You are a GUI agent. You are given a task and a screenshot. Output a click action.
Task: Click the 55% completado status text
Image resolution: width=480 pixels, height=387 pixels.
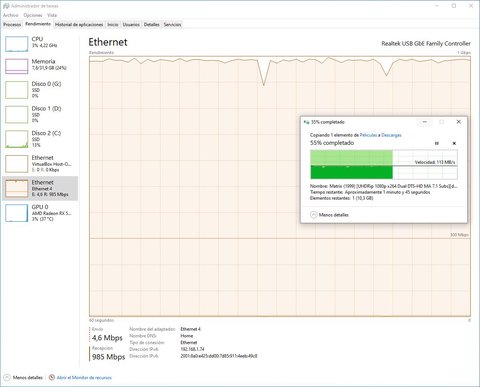pyautogui.click(x=332, y=143)
